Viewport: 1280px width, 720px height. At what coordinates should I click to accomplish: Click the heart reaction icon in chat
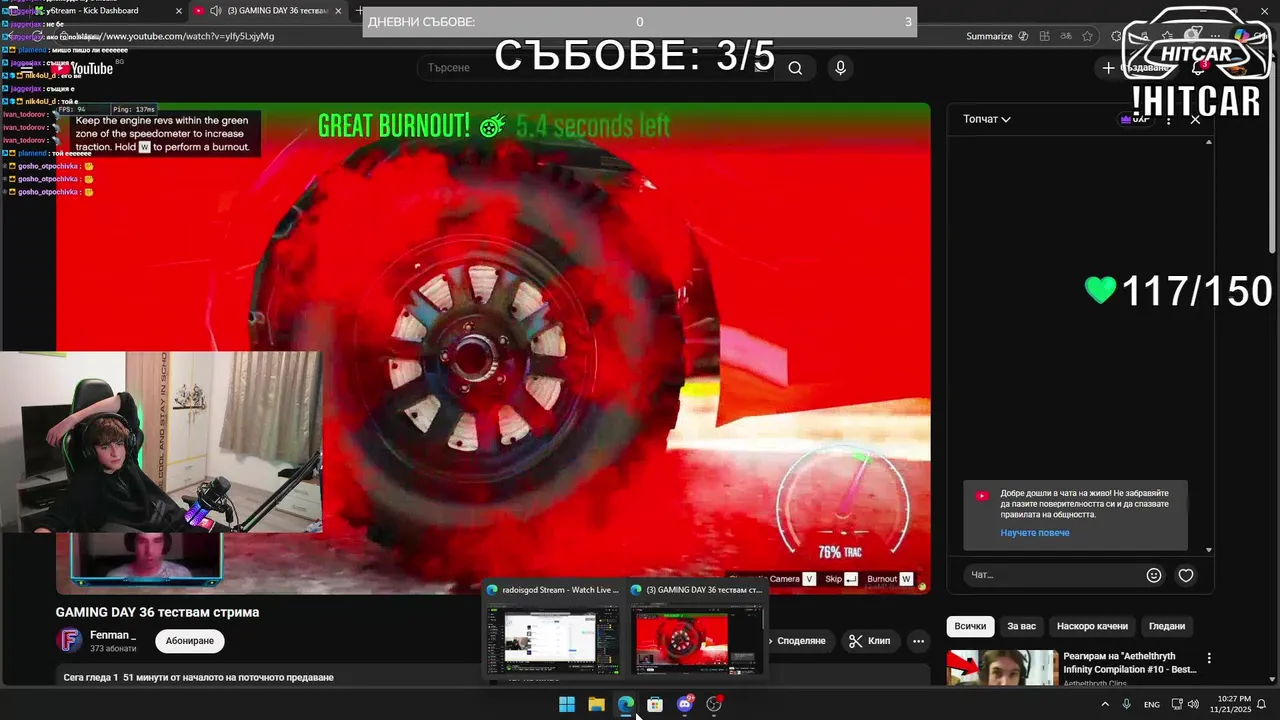click(x=1186, y=575)
